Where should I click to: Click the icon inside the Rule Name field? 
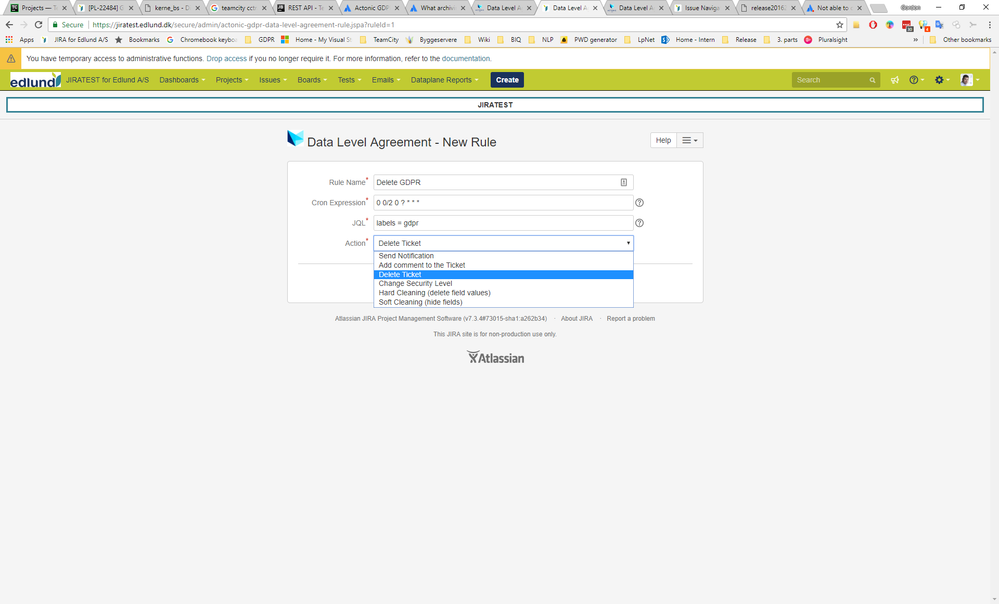(624, 182)
